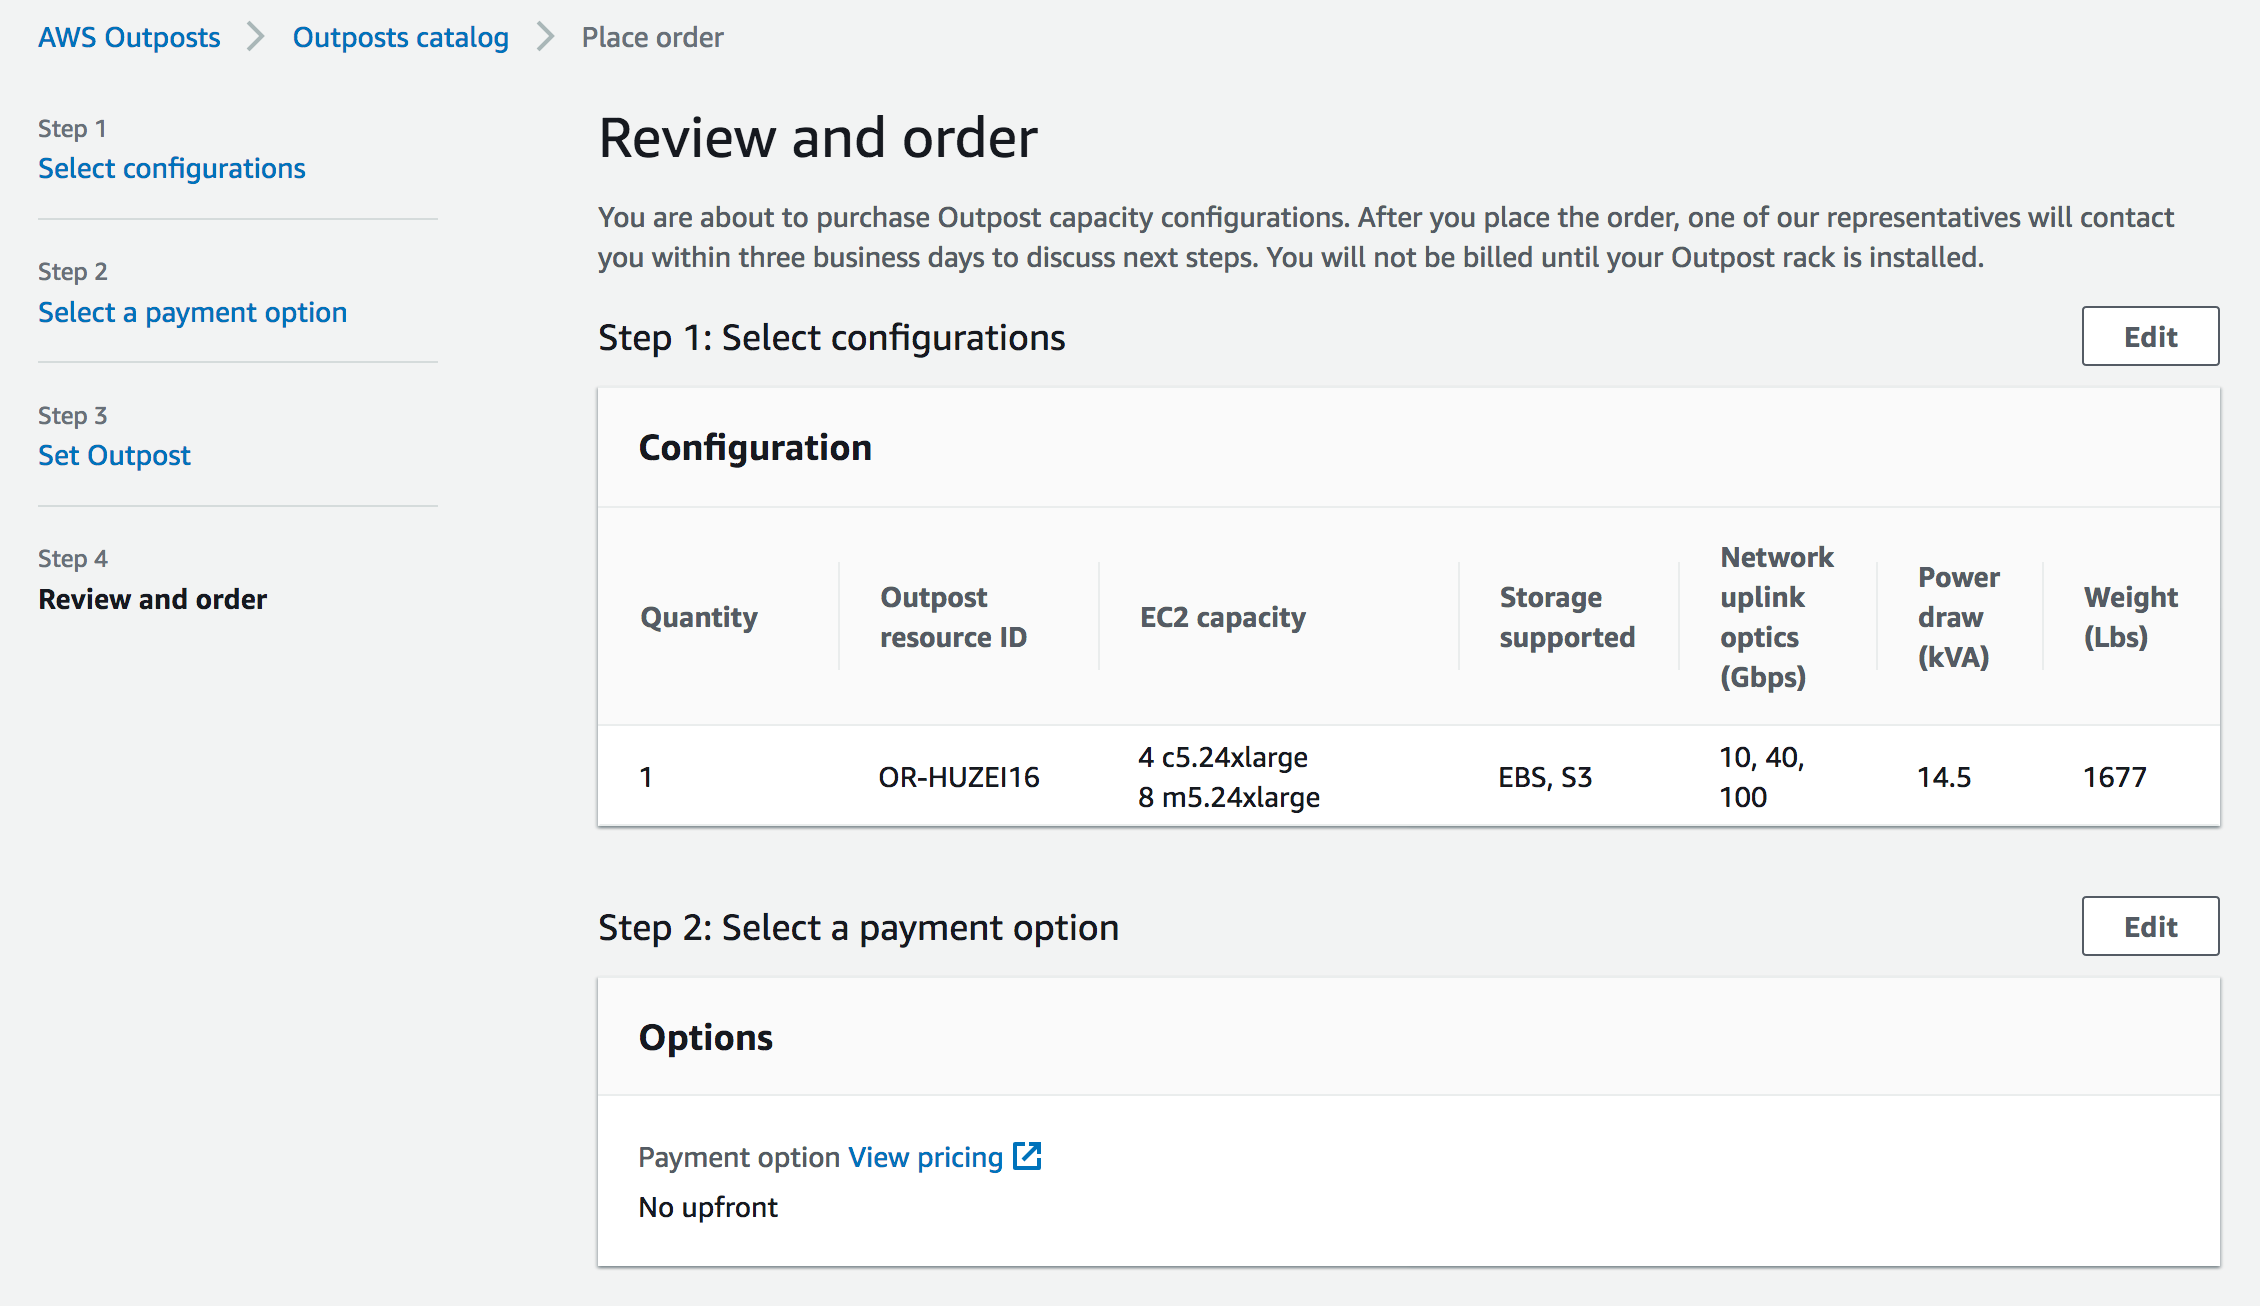Click the chevron after Outposts catalog breadcrumb

pos(545,37)
